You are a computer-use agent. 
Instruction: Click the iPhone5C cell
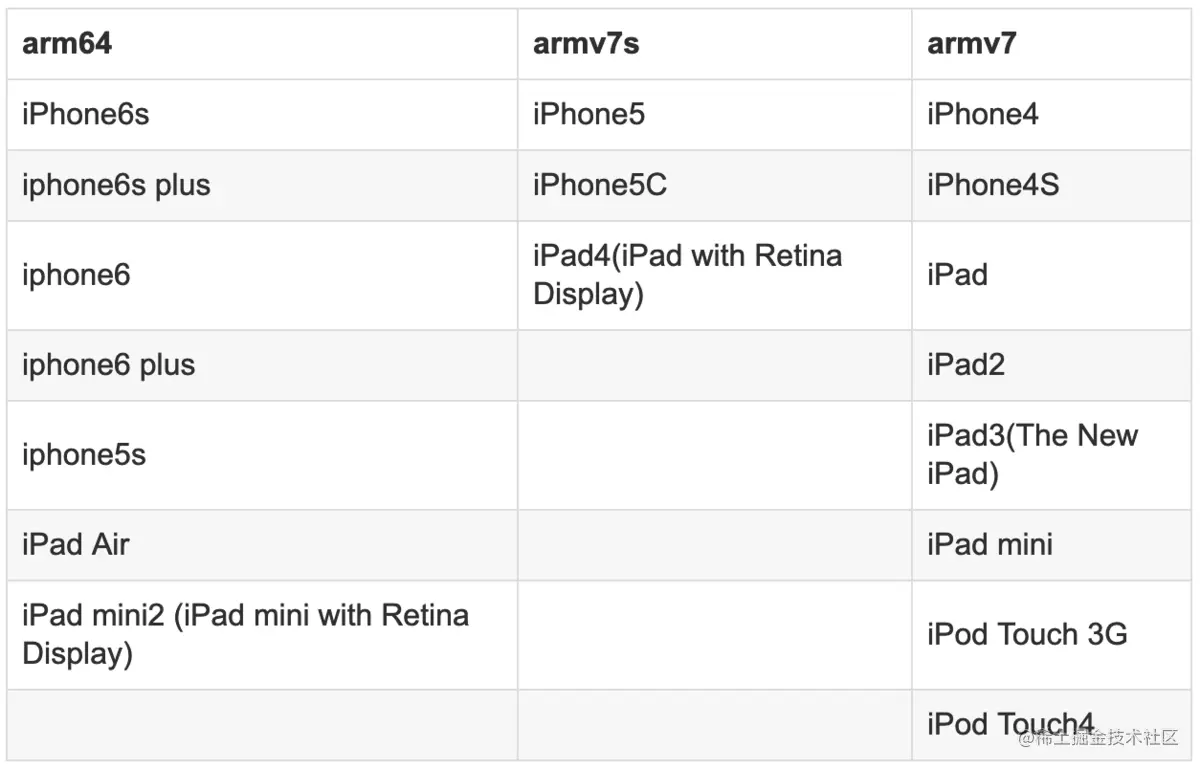tap(600, 185)
